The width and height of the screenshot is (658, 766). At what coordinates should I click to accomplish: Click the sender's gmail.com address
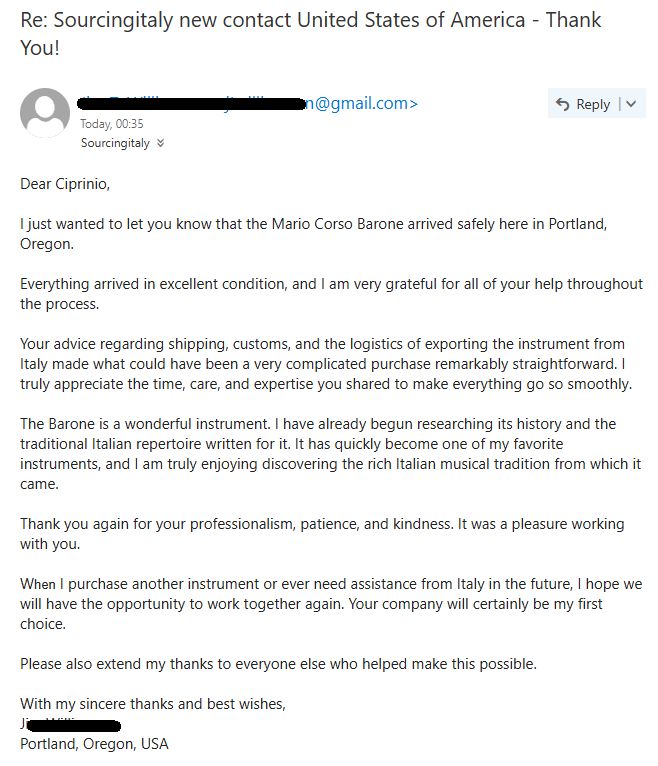(248, 104)
